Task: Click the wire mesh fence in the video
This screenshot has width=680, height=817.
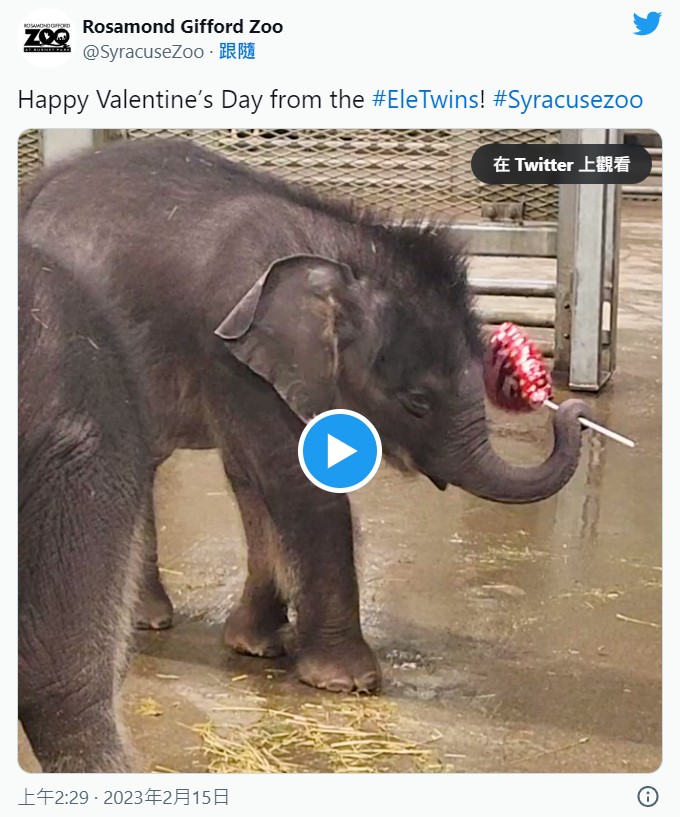Action: [339, 167]
